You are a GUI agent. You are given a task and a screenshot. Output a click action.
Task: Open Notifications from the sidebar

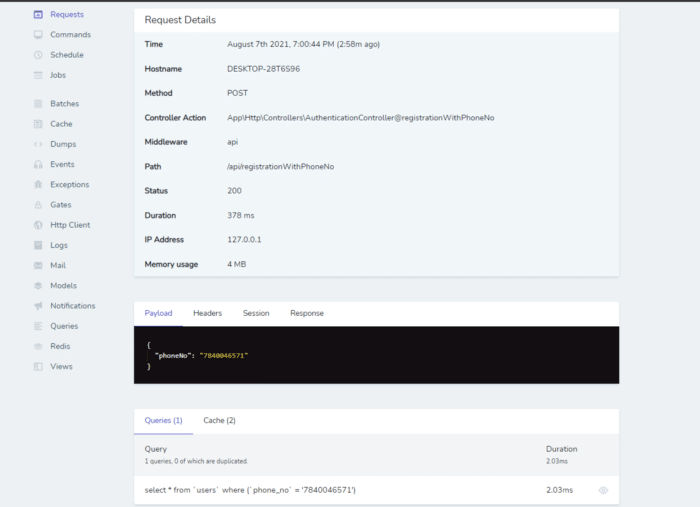click(x=73, y=306)
